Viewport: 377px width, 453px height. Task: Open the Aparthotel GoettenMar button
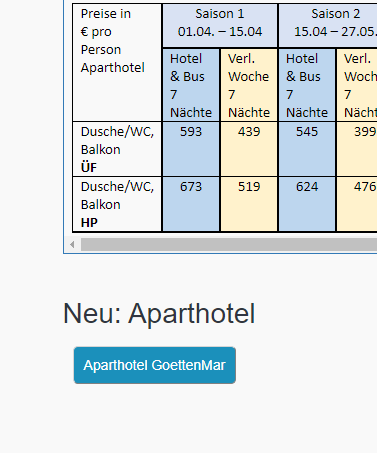point(155,365)
